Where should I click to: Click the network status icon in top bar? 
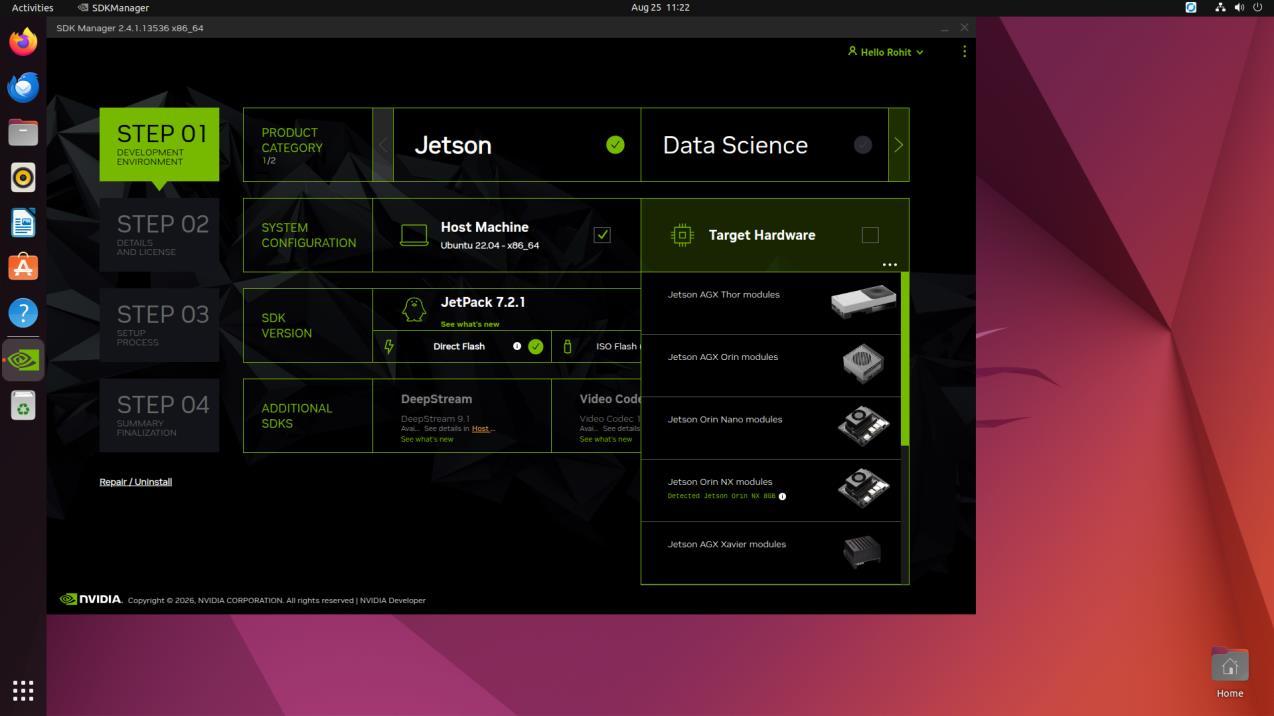coord(1220,7)
